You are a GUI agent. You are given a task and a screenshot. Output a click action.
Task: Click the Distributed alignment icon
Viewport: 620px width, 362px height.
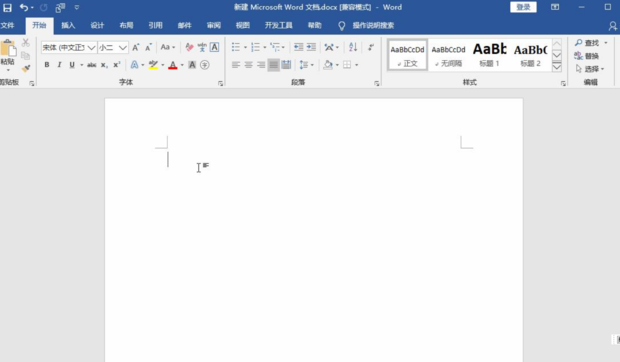pyautogui.click(x=286, y=65)
